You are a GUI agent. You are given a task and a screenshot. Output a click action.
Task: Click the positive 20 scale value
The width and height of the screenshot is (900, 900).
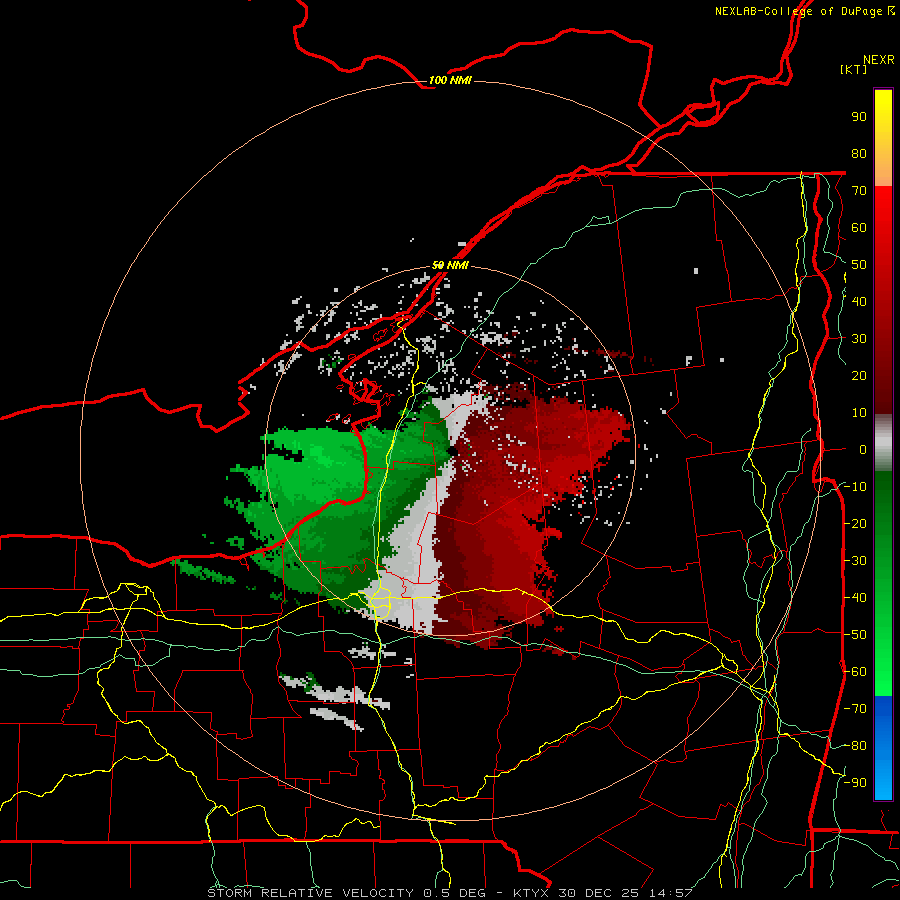coord(859,376)
